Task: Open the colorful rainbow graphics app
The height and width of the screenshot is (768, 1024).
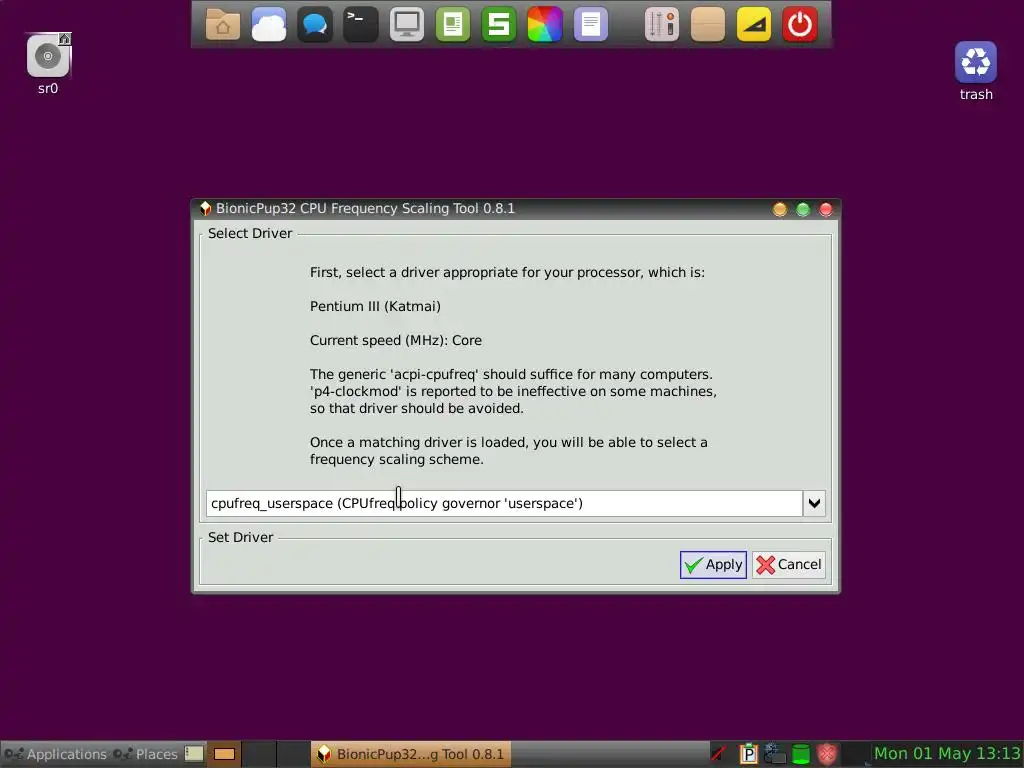Action: 545,25
